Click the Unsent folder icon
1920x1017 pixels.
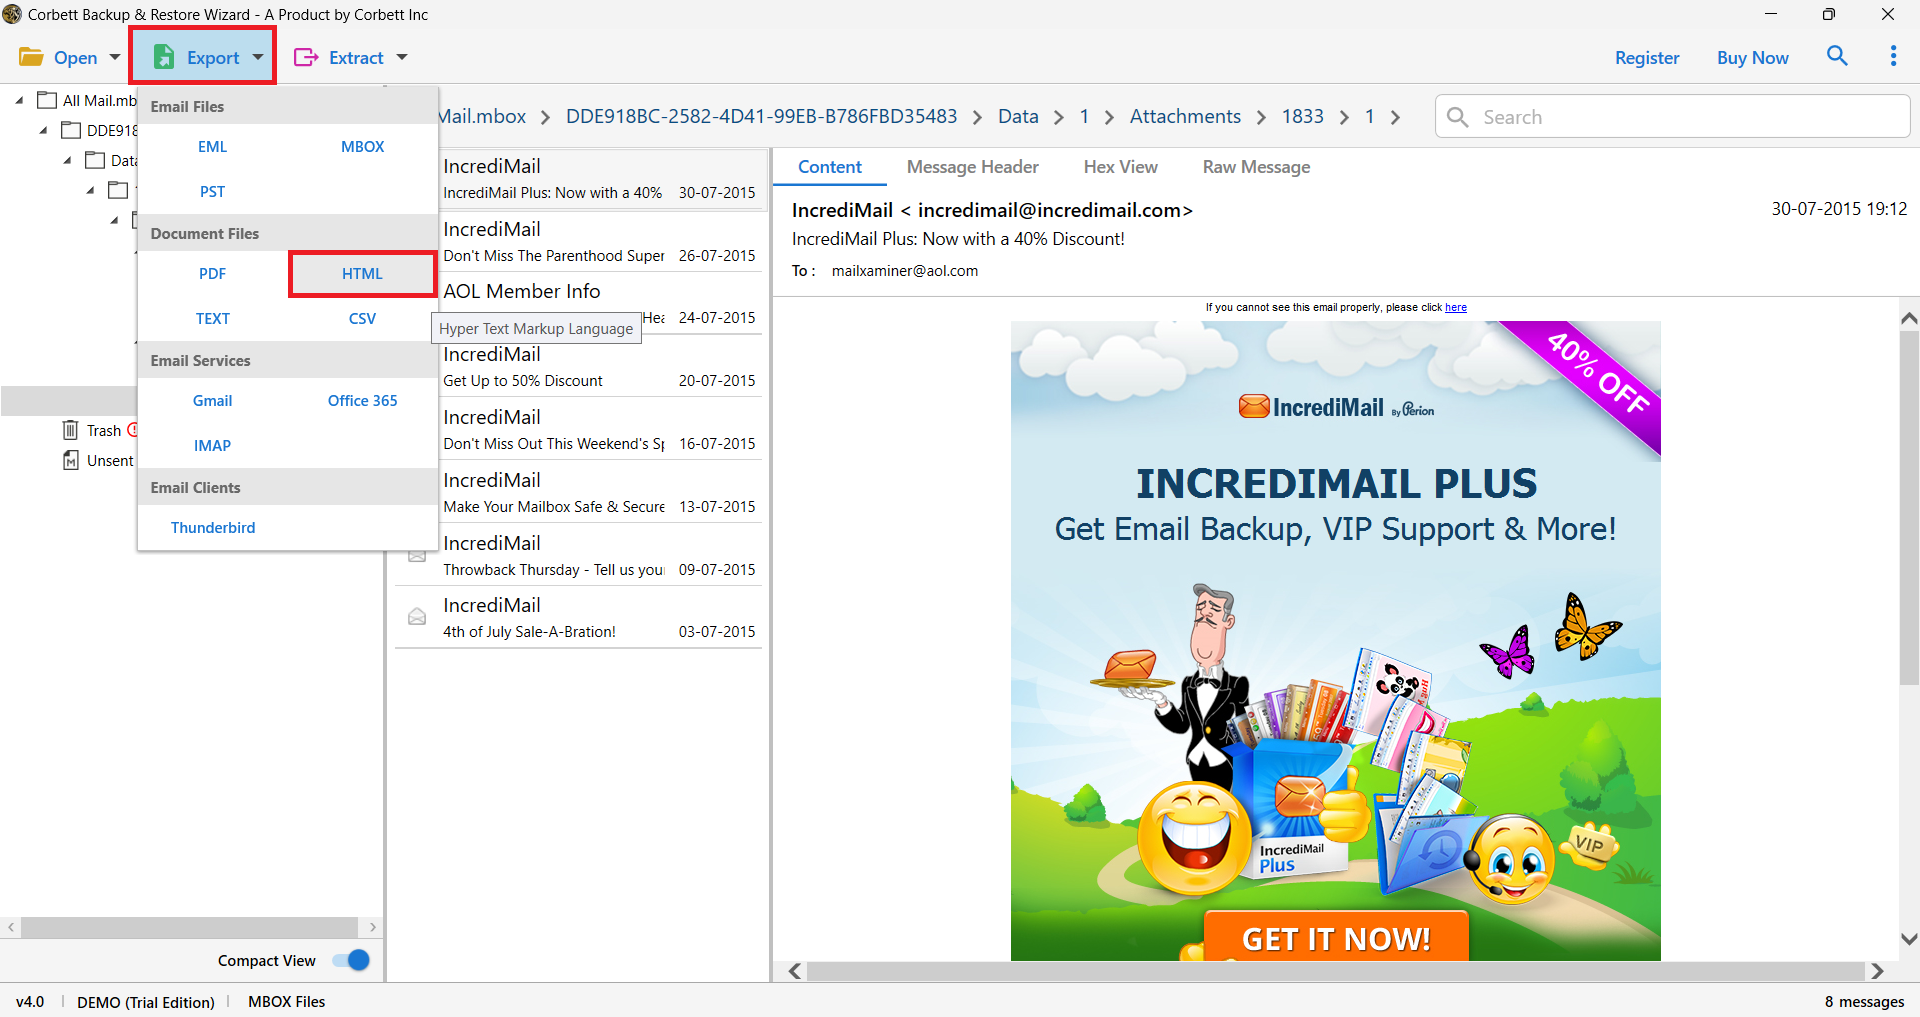pos(70,460)
